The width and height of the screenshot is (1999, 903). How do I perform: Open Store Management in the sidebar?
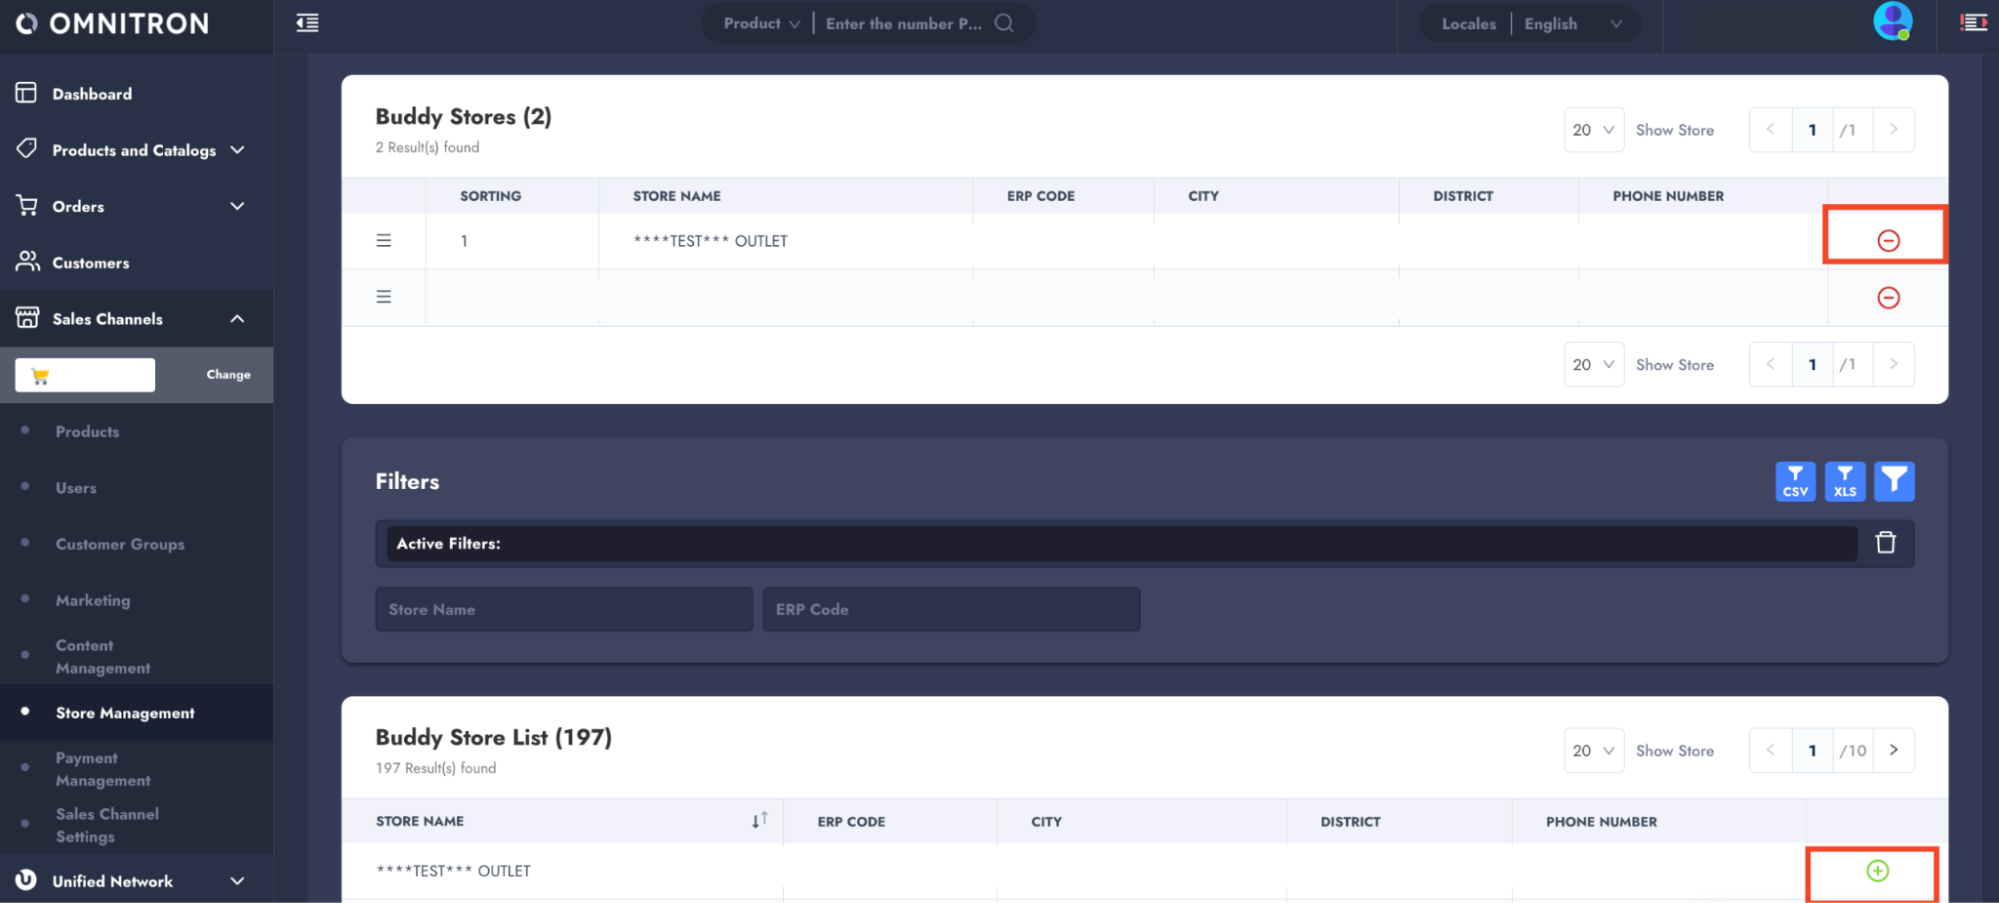tap(125, 713)
